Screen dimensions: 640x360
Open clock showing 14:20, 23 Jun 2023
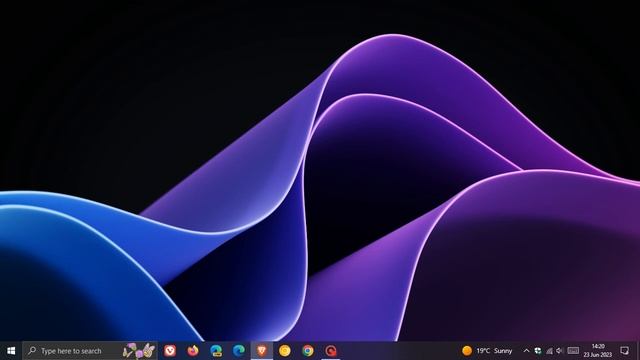click(x=598, y=351)
